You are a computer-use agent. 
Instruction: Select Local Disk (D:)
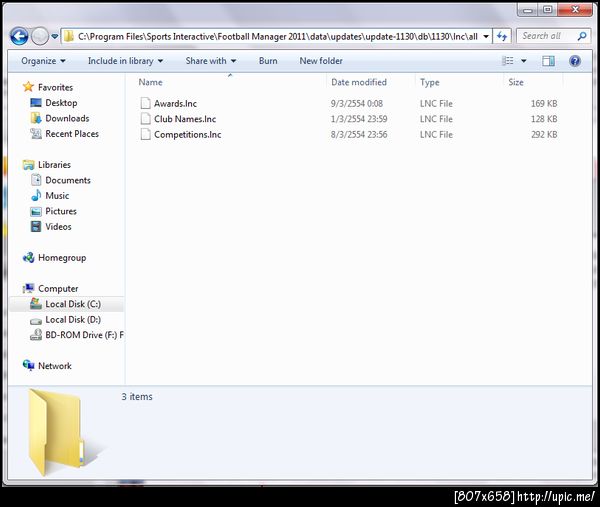click(x=73, y=320)
